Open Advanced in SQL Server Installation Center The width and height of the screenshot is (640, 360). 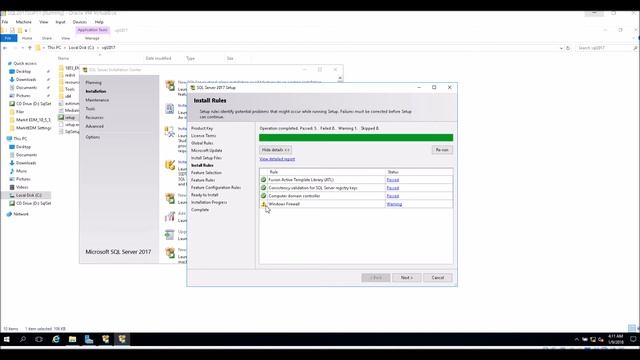click(94, 126)
